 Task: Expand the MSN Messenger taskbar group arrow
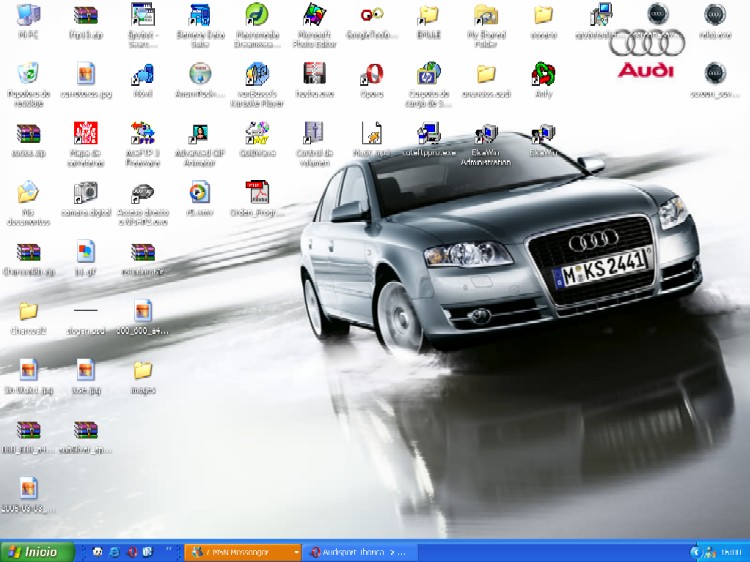tap(296, 552)
